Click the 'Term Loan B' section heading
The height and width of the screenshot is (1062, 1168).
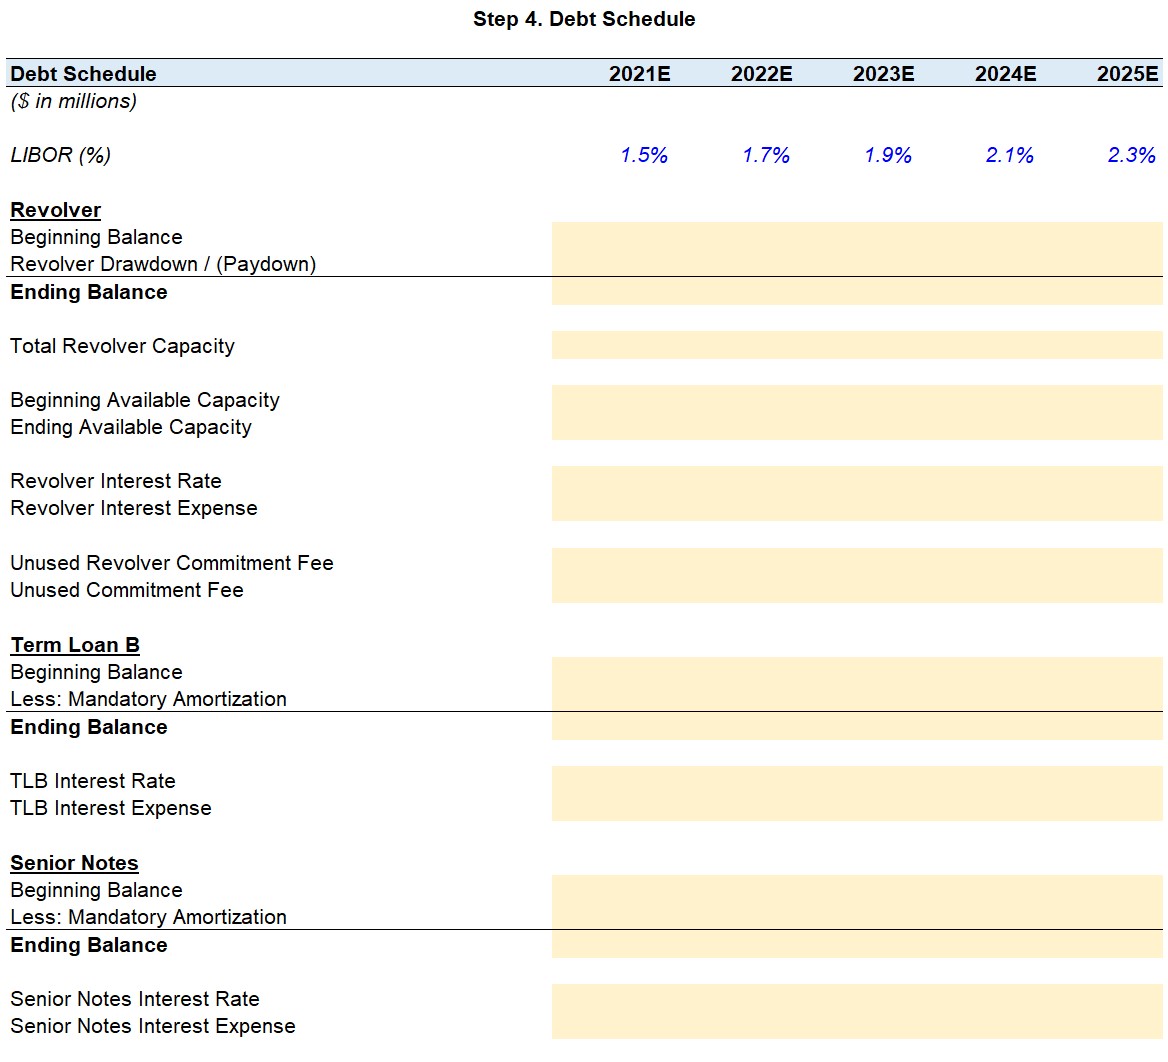coord(75,645)
